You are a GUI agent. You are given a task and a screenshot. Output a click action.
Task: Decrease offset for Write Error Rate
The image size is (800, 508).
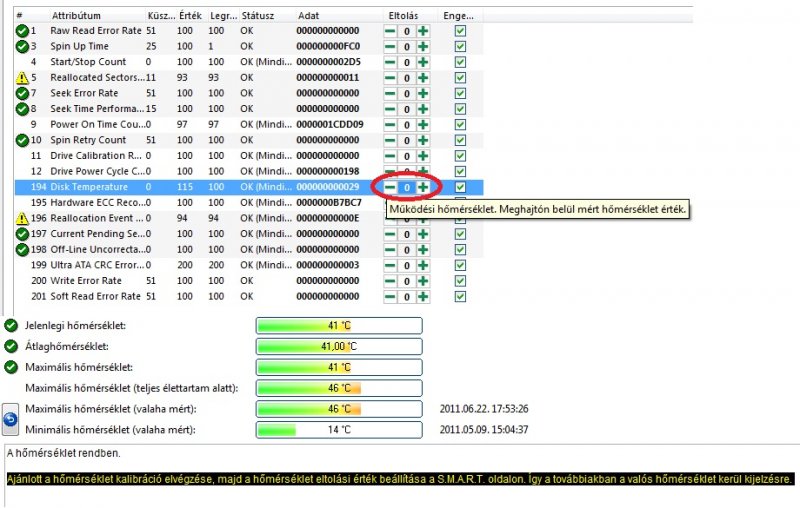click(x=390, y=281)
